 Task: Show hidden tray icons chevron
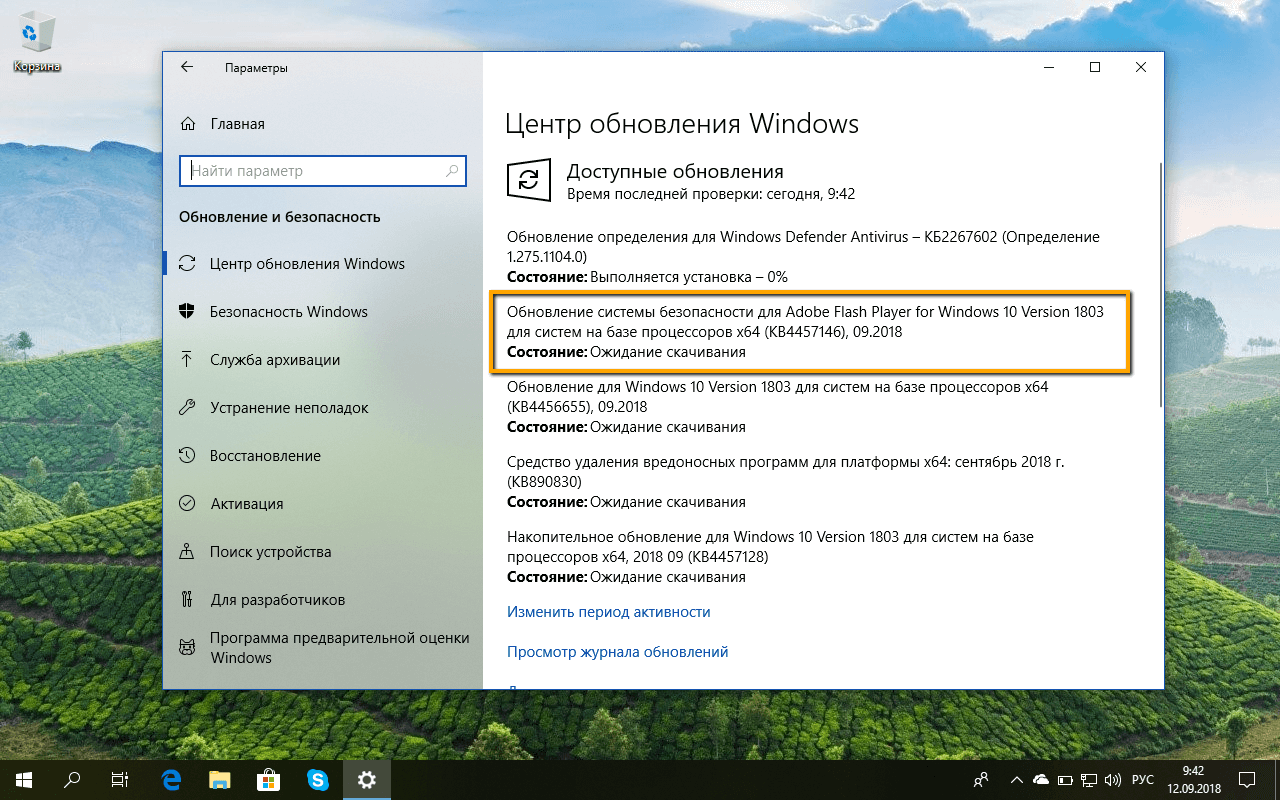pos(1017,779)
